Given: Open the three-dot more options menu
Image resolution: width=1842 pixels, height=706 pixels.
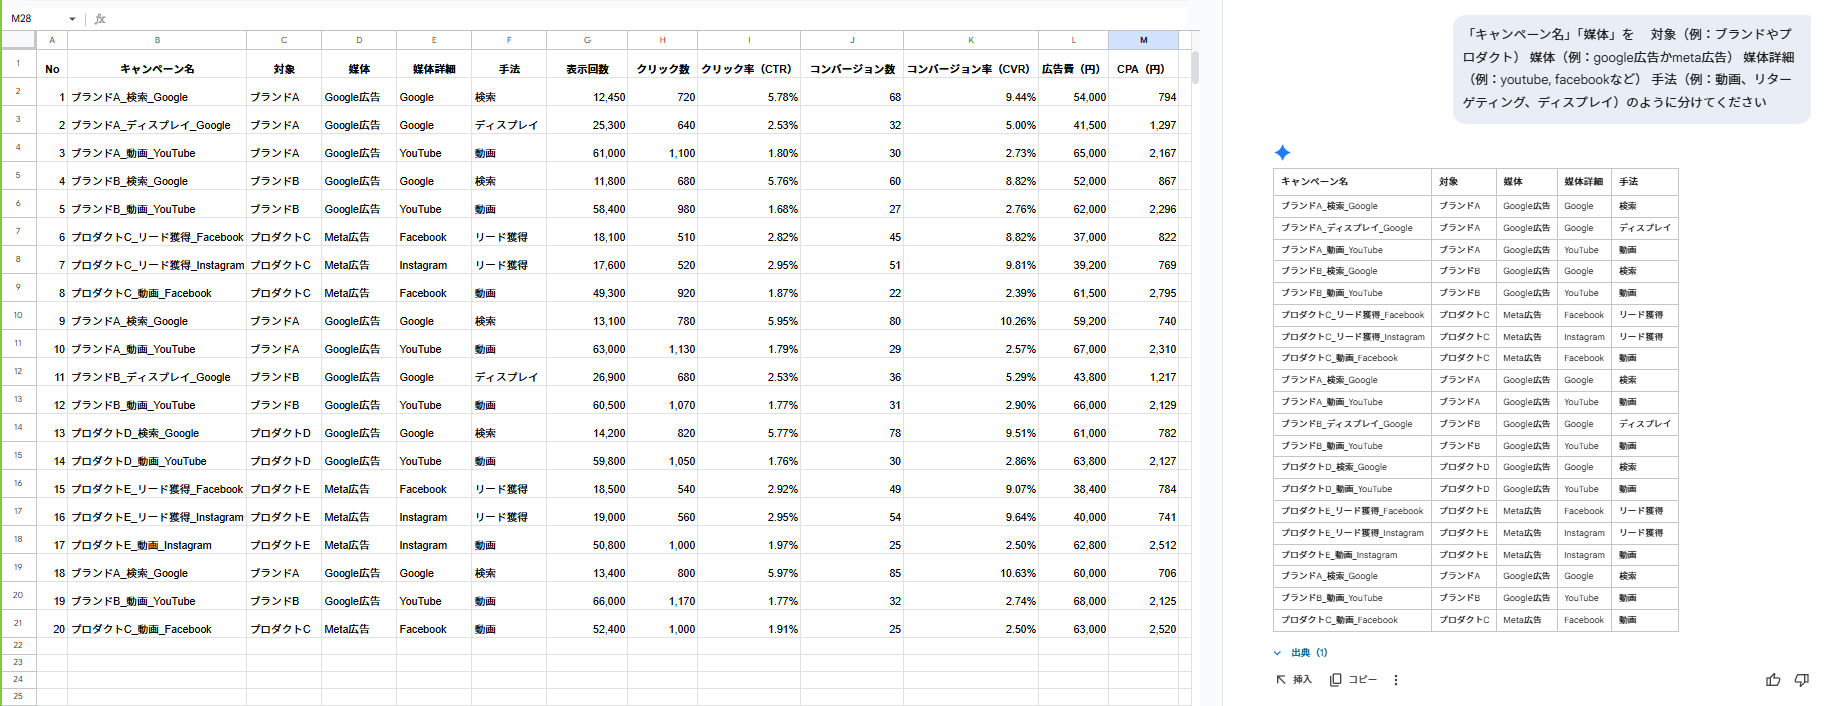Looking at the screenshot, I should tap(1396, 680).
